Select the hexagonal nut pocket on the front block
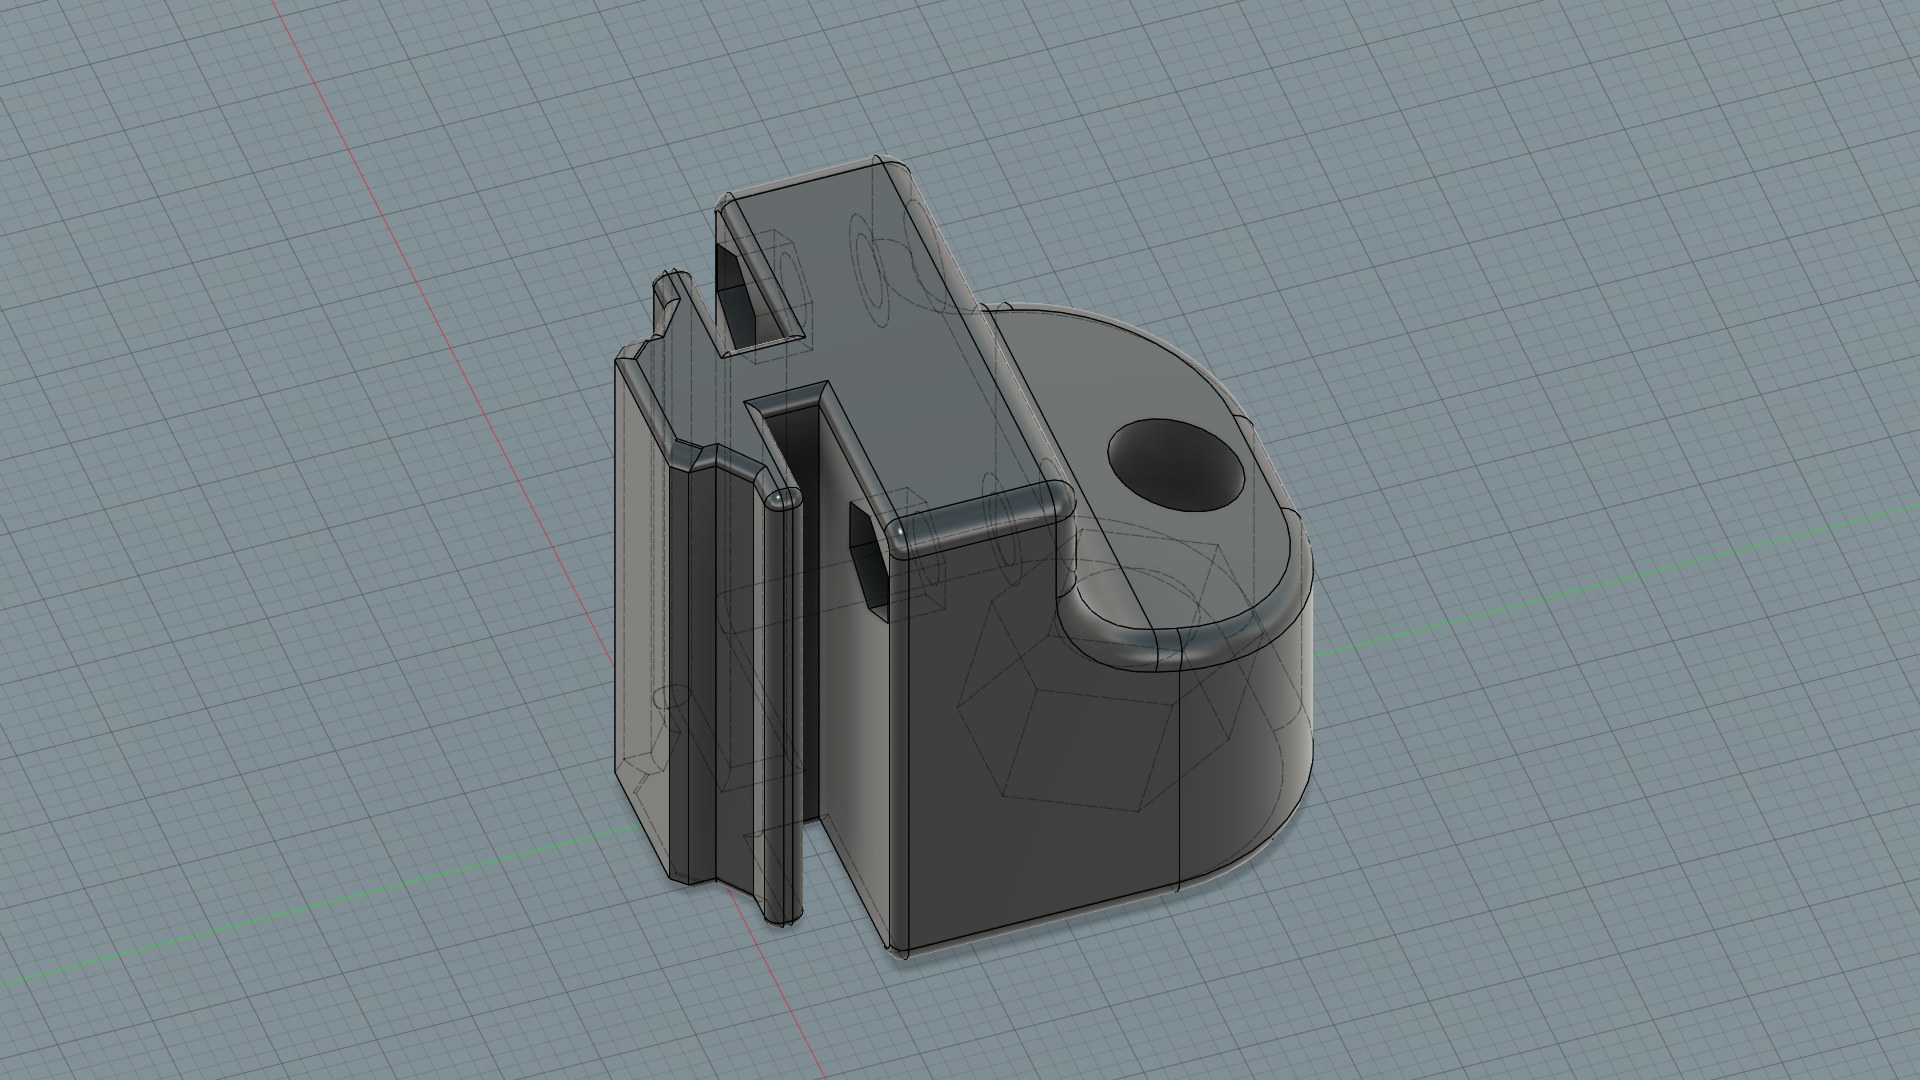 tap(870, 560)
